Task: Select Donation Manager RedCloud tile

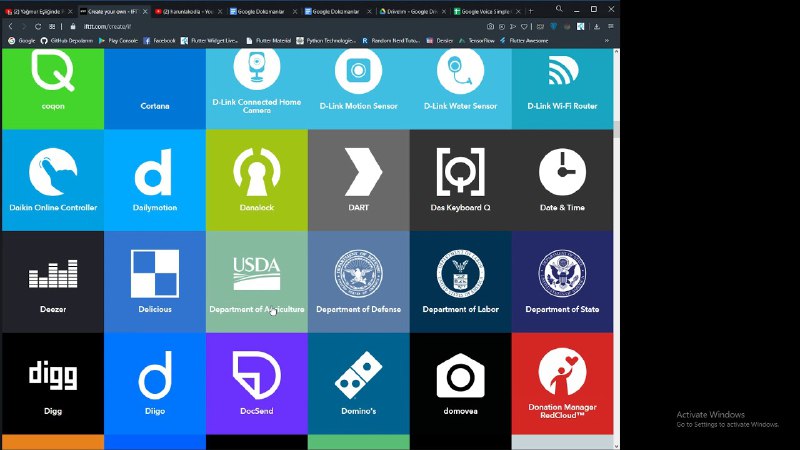Action: (562, 384)
